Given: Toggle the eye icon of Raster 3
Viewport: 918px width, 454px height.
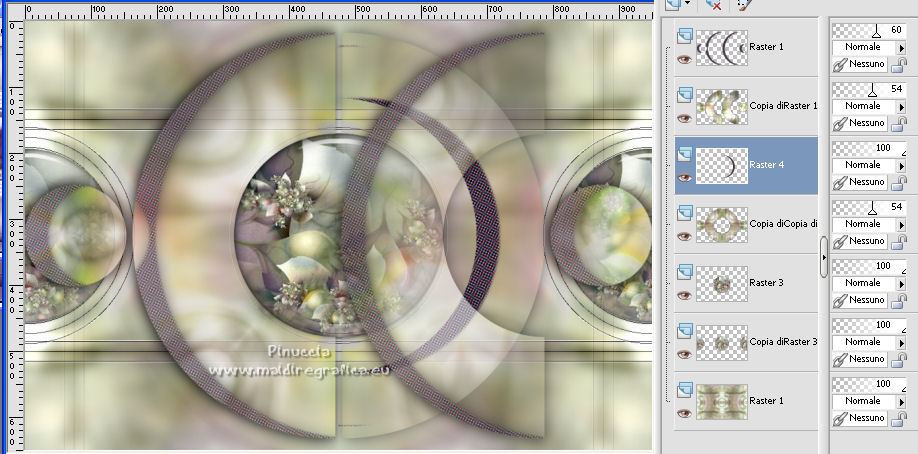Looking at the screenshot, I should tap(684, 295).
